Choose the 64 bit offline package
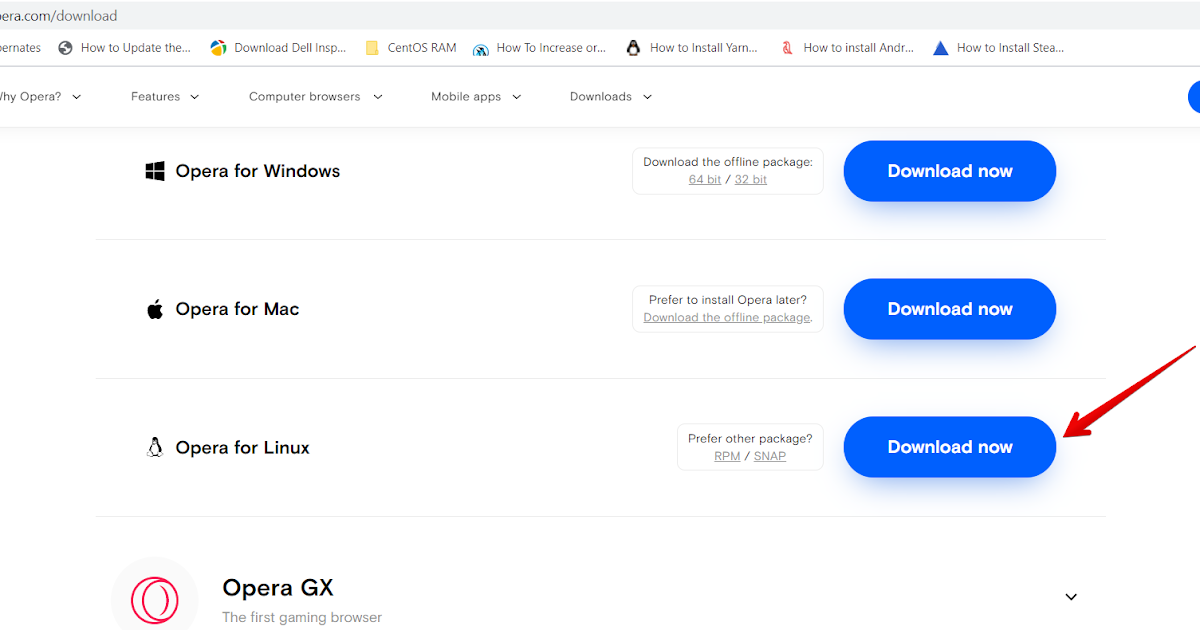This screenshot has height=630, width=1200. tap(705, 180)
